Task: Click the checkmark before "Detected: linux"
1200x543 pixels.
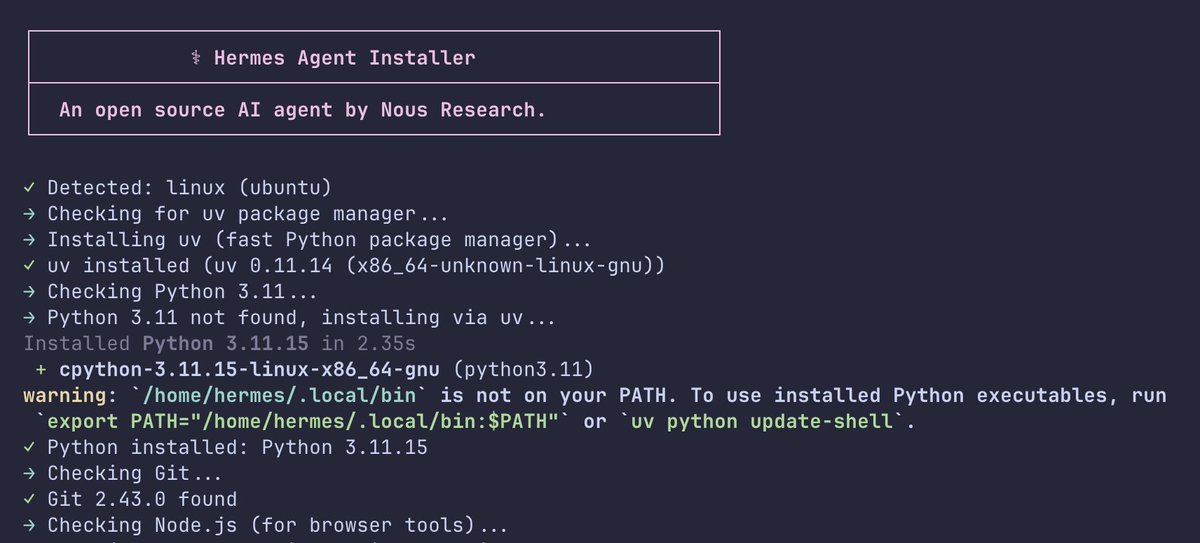Action: [30, 188]
